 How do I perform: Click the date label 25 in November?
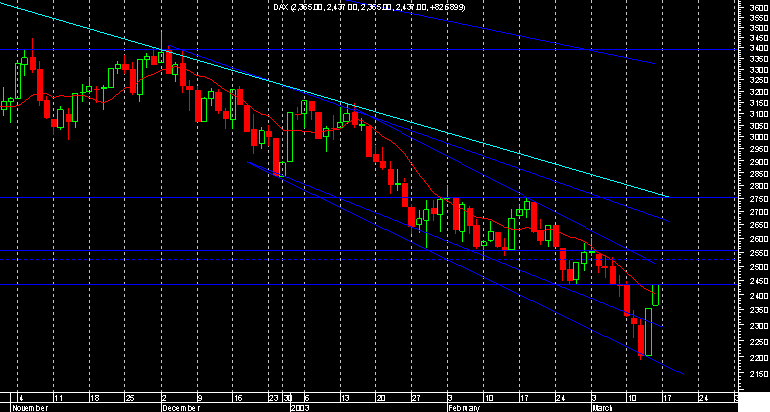129,397
